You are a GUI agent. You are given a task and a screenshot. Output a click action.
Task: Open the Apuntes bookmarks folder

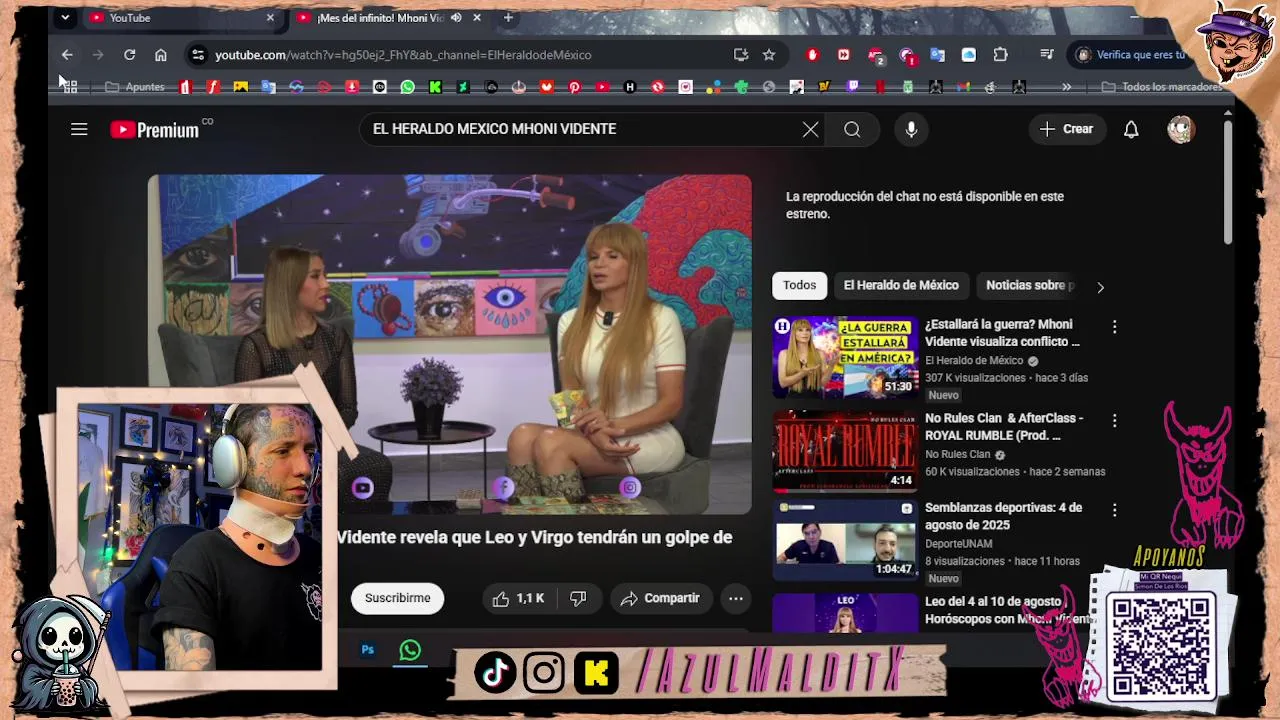click(135, 87)
